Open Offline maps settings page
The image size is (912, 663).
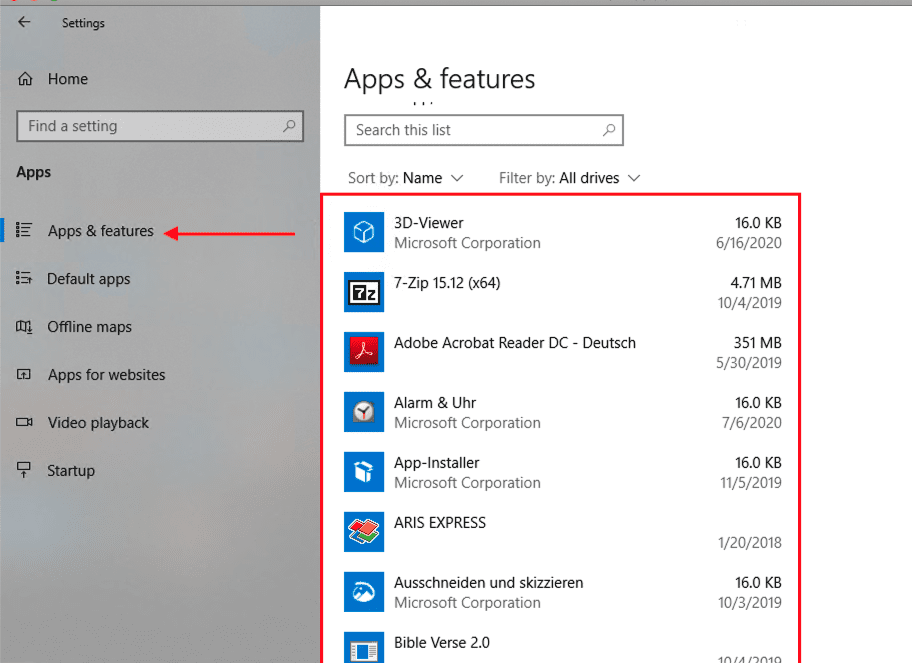pos(90,327)
